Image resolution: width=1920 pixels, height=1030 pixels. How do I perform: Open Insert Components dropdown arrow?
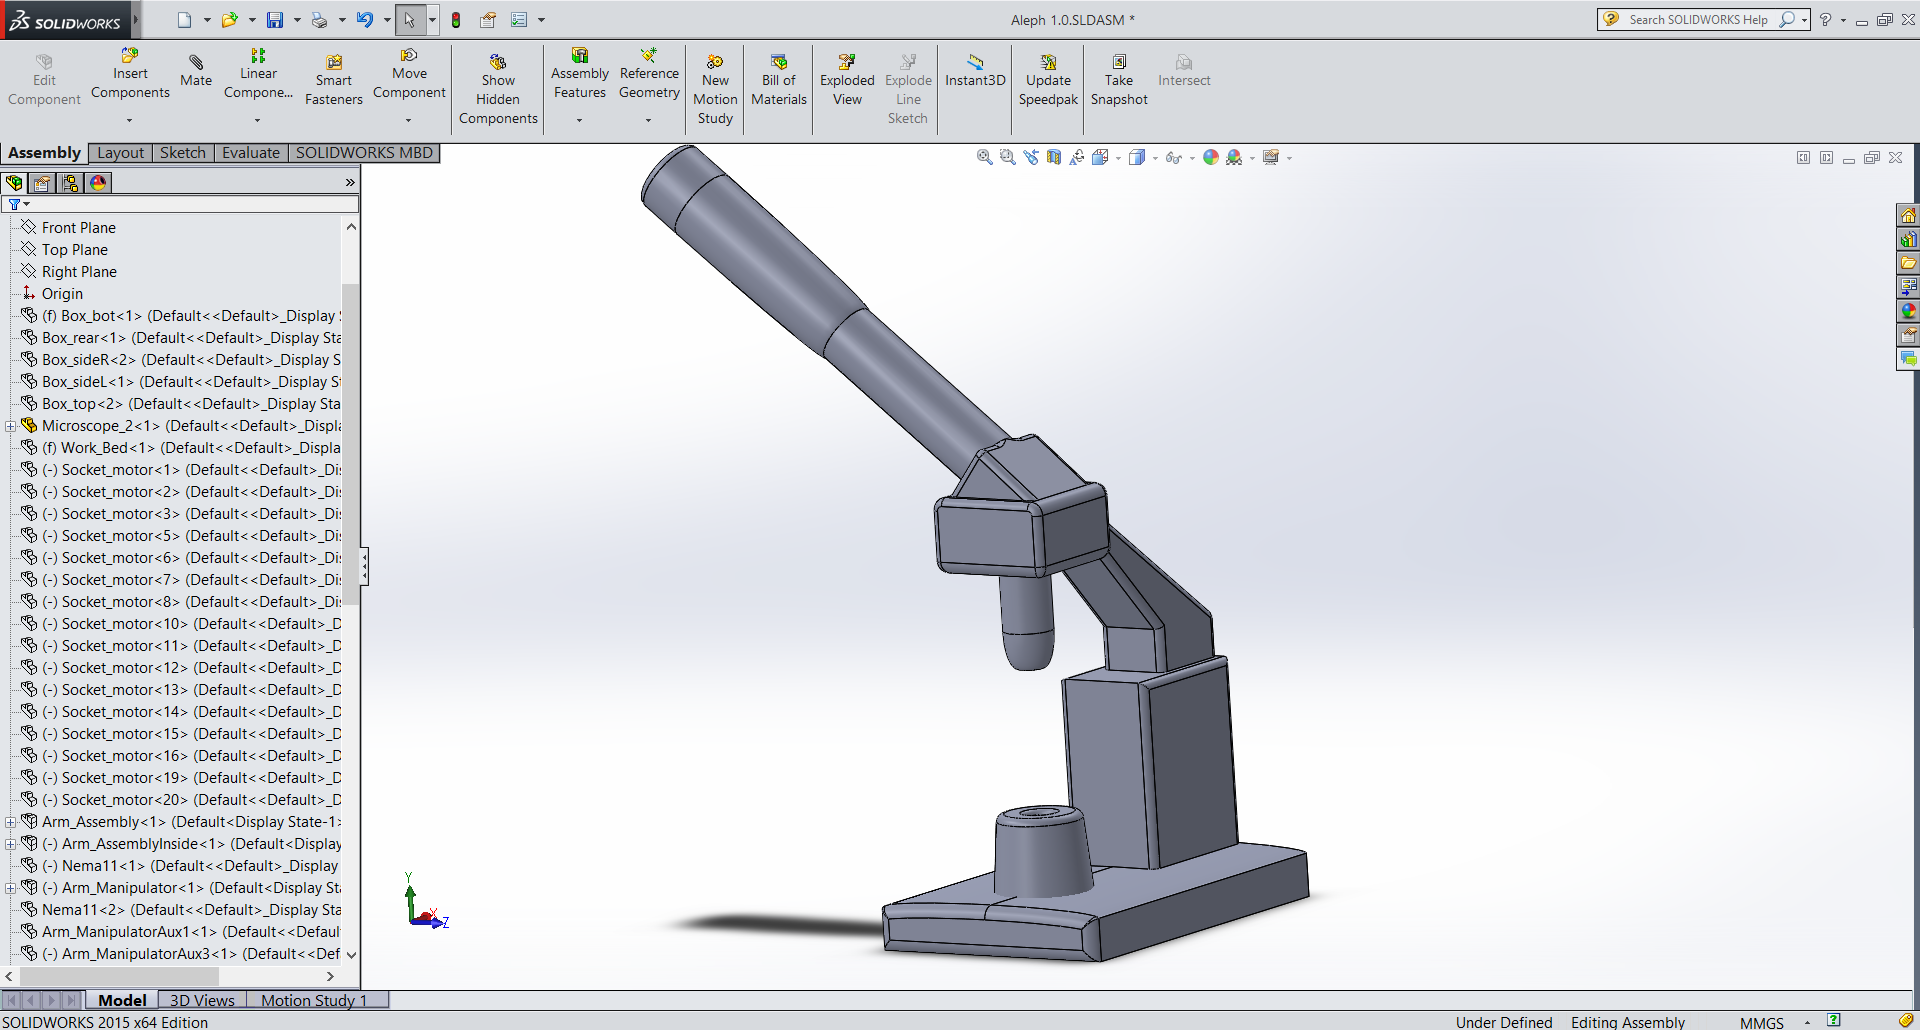pos(129,120)
